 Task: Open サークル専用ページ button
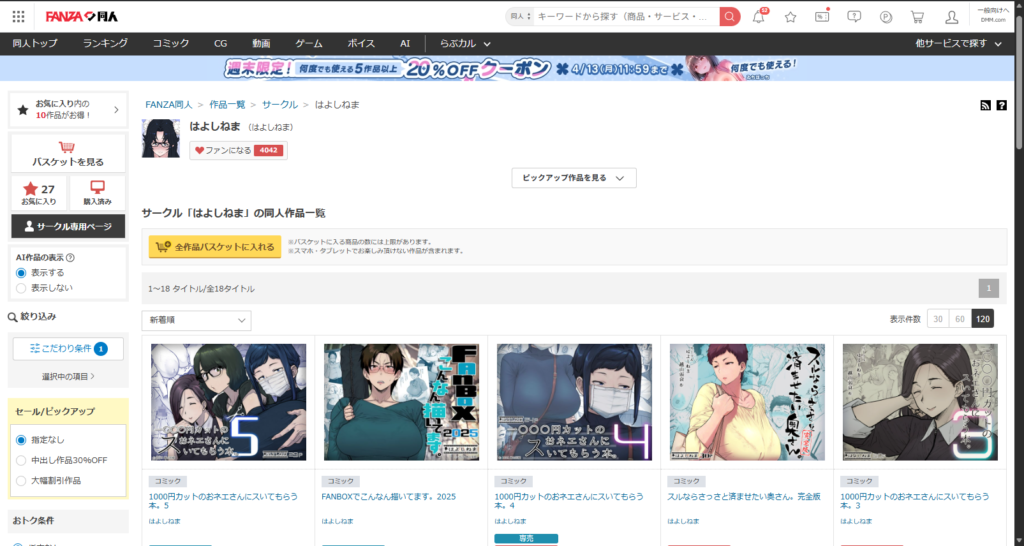point(68,226)
